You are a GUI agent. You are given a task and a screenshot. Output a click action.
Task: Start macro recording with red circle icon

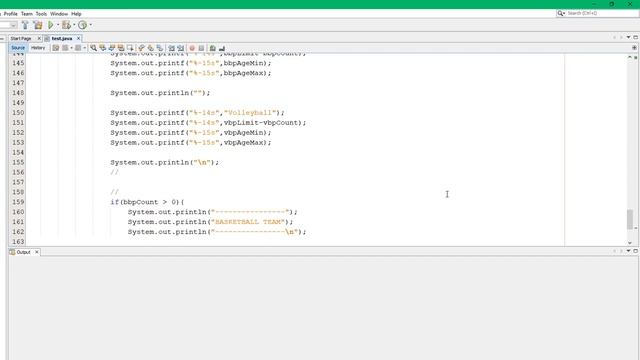[192, 48]
